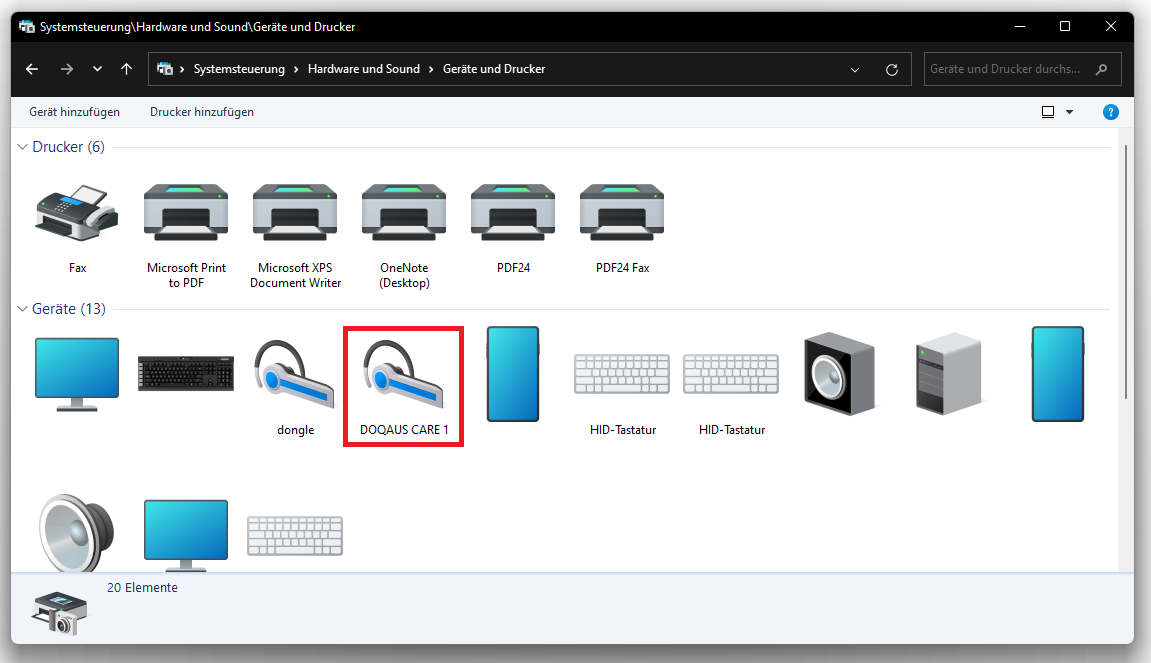Viewport: 1151px width, 663px height.
Task: Open the help question mark icon
Action: 1110,112
